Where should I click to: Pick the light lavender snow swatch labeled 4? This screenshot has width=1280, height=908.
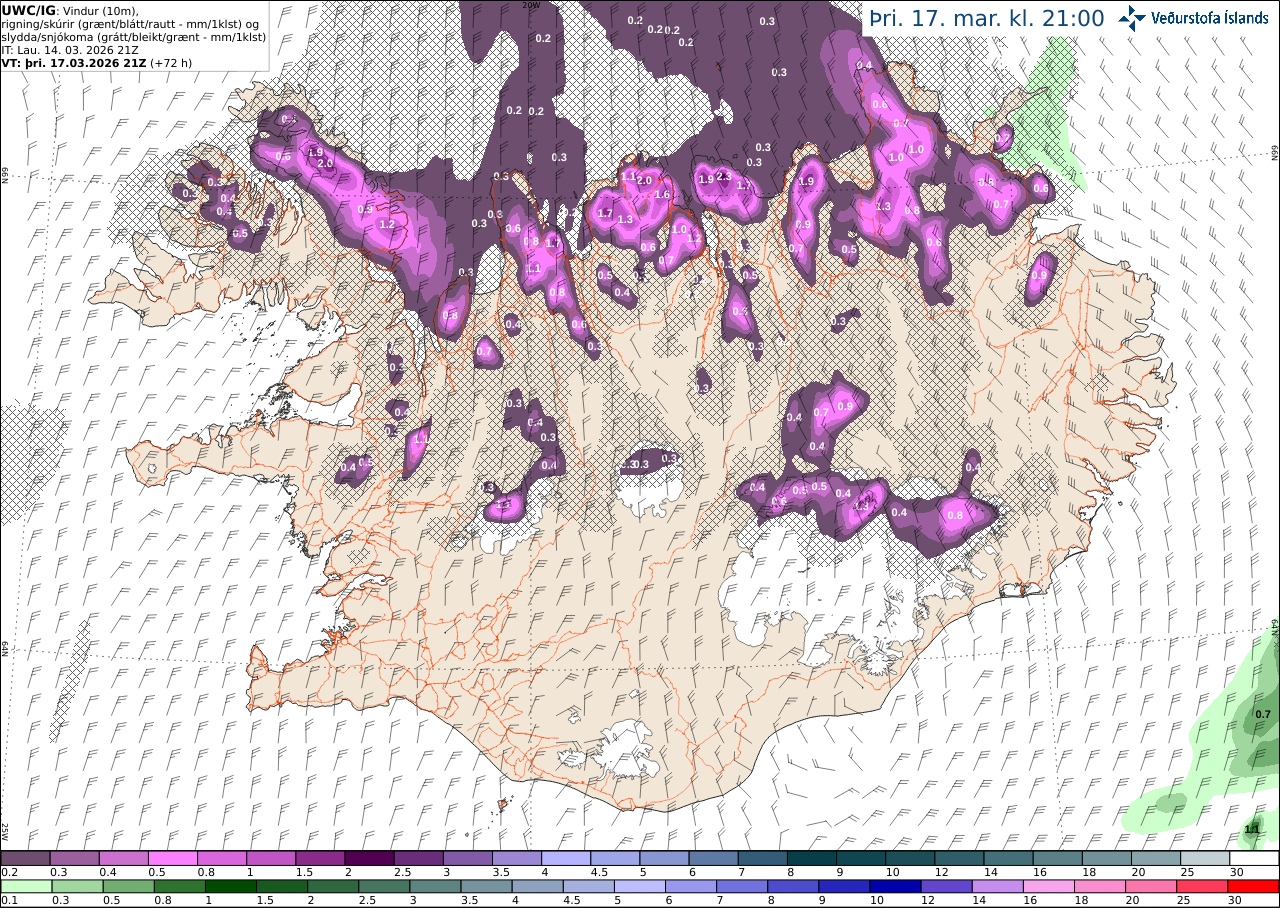coord(566,858)
